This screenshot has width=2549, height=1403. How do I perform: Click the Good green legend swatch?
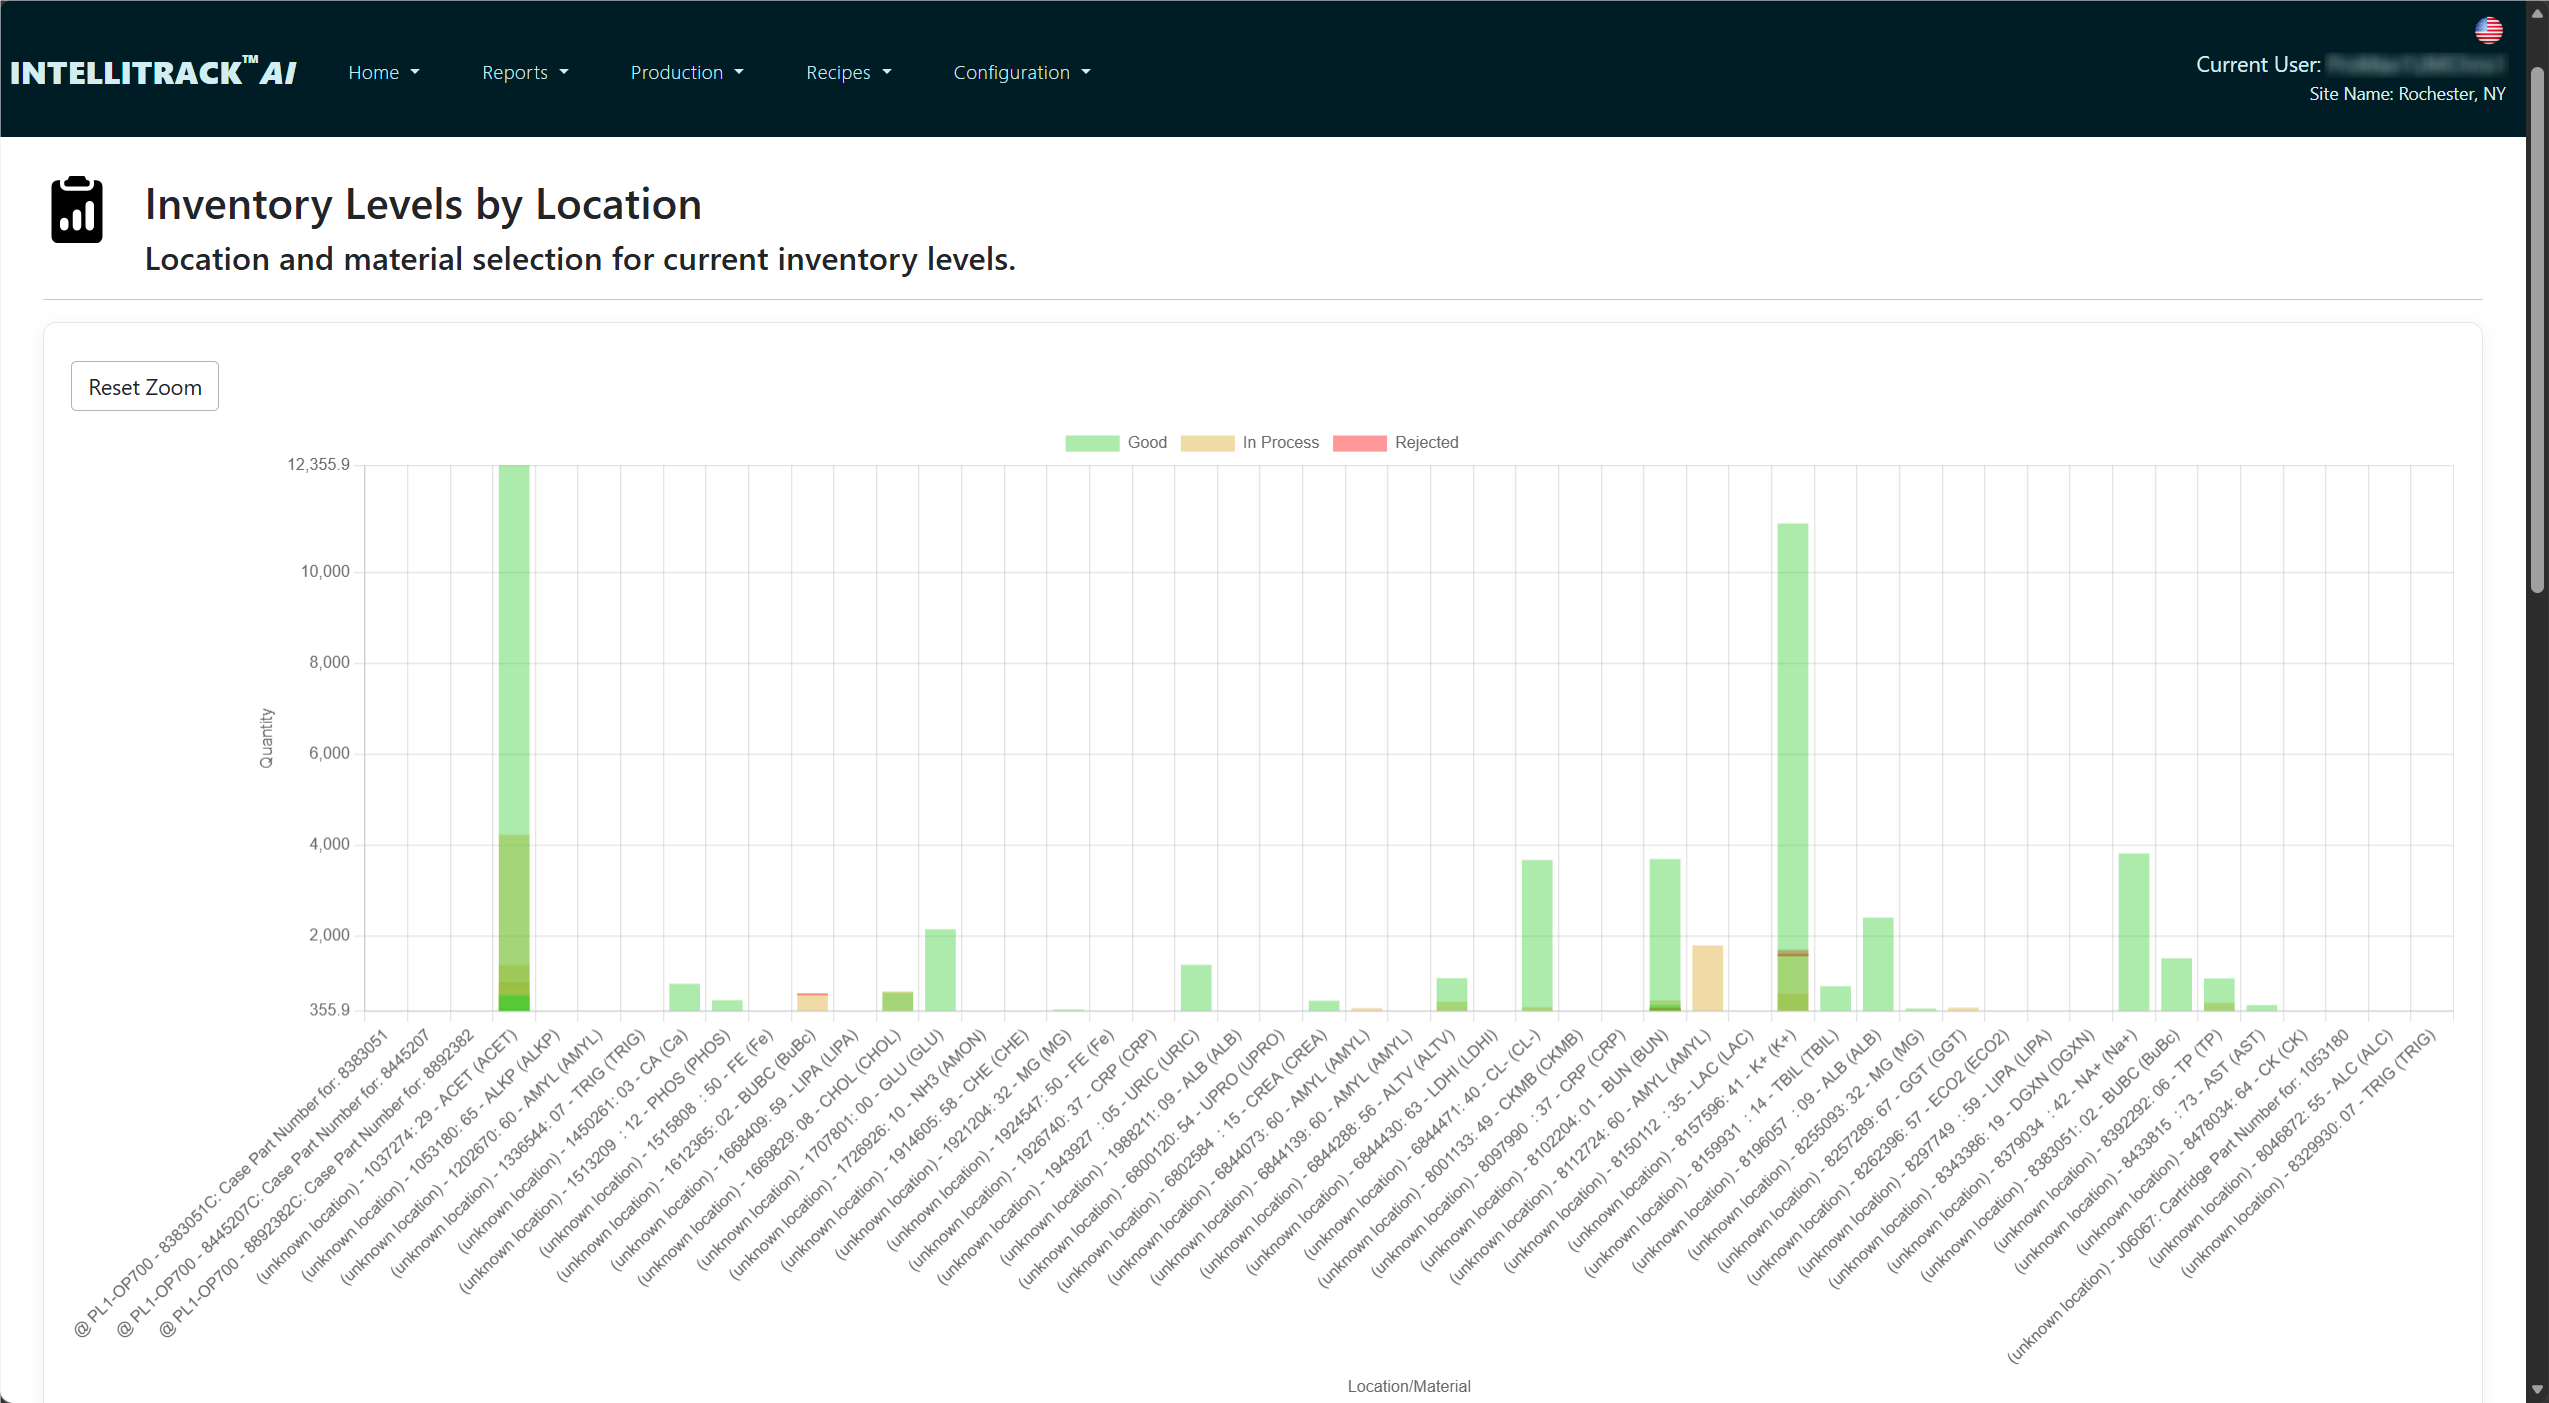pos(1092,443)
